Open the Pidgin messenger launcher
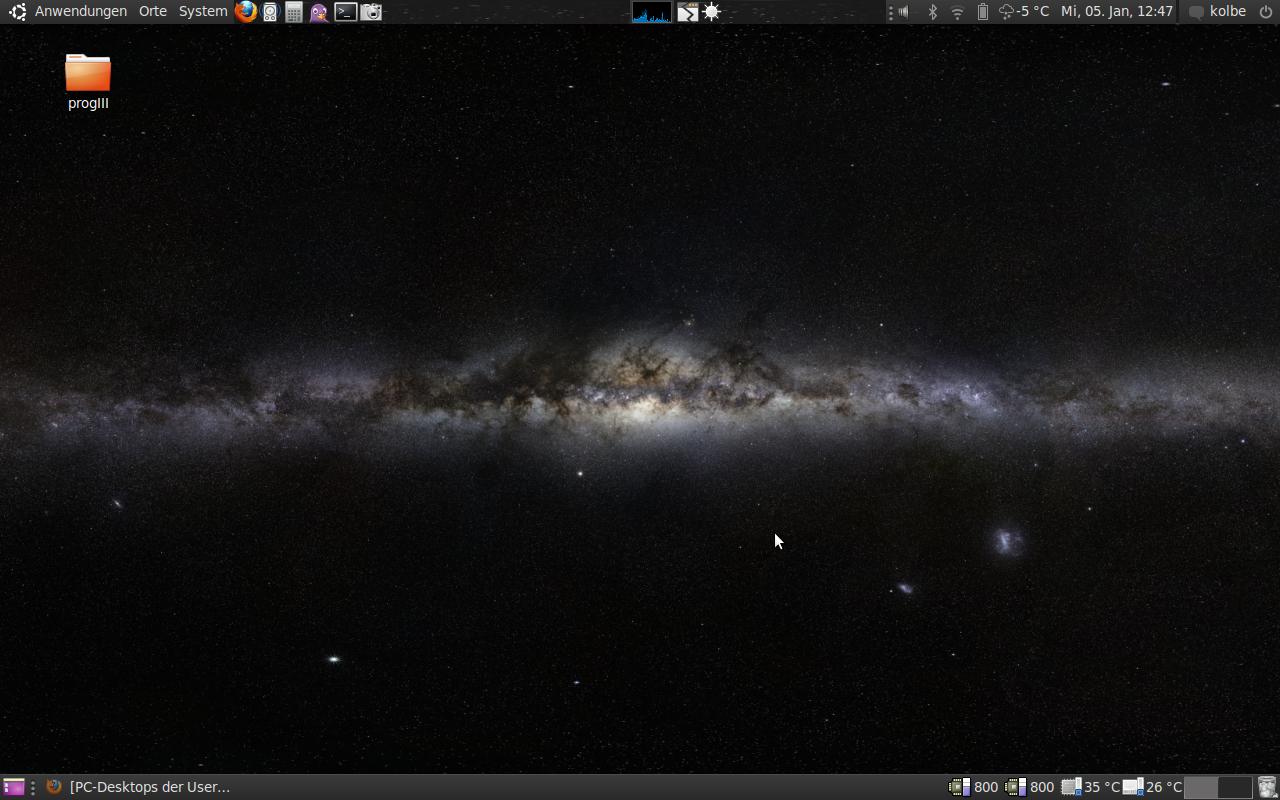 (319, 12)
